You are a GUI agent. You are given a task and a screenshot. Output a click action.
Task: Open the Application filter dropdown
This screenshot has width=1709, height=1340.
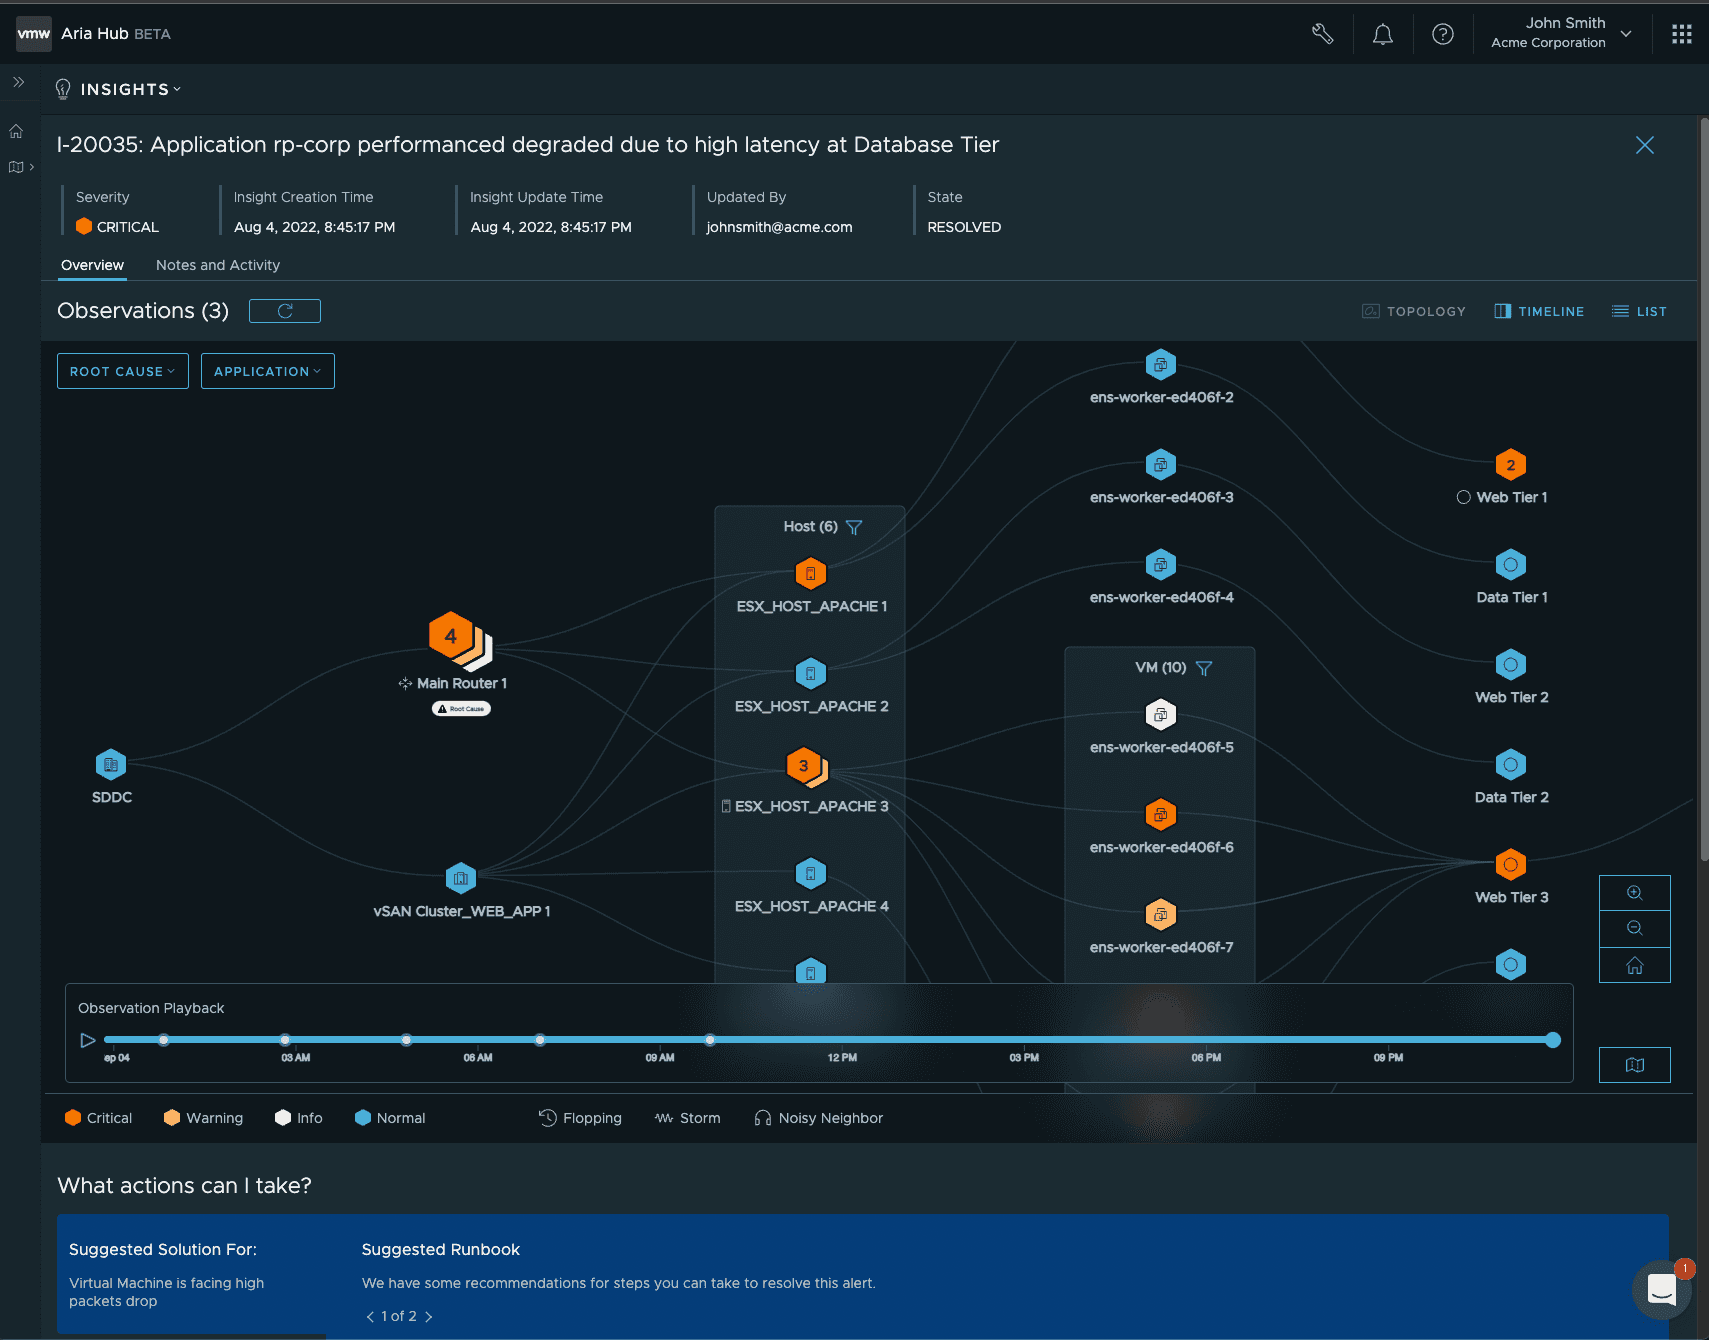267,371
